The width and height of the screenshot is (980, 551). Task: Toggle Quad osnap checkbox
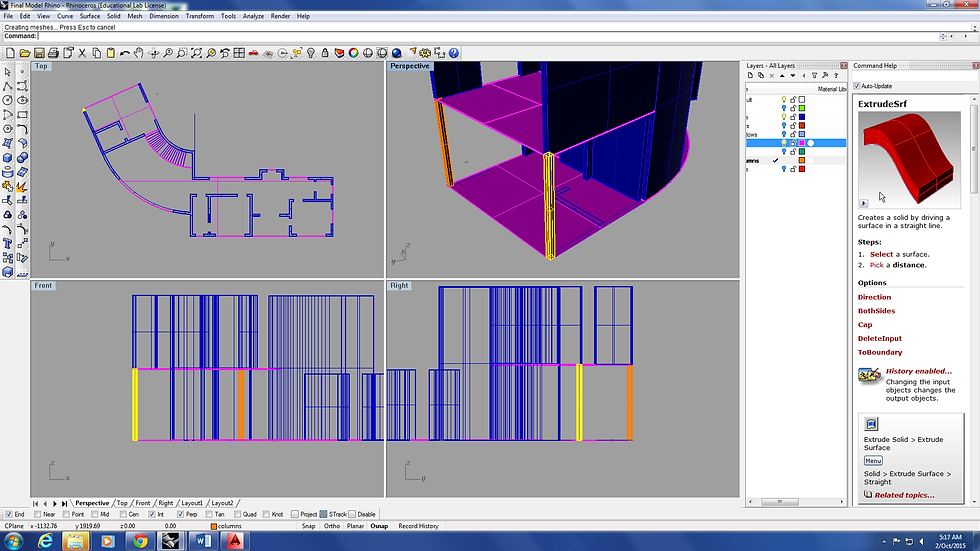[238, 514]
